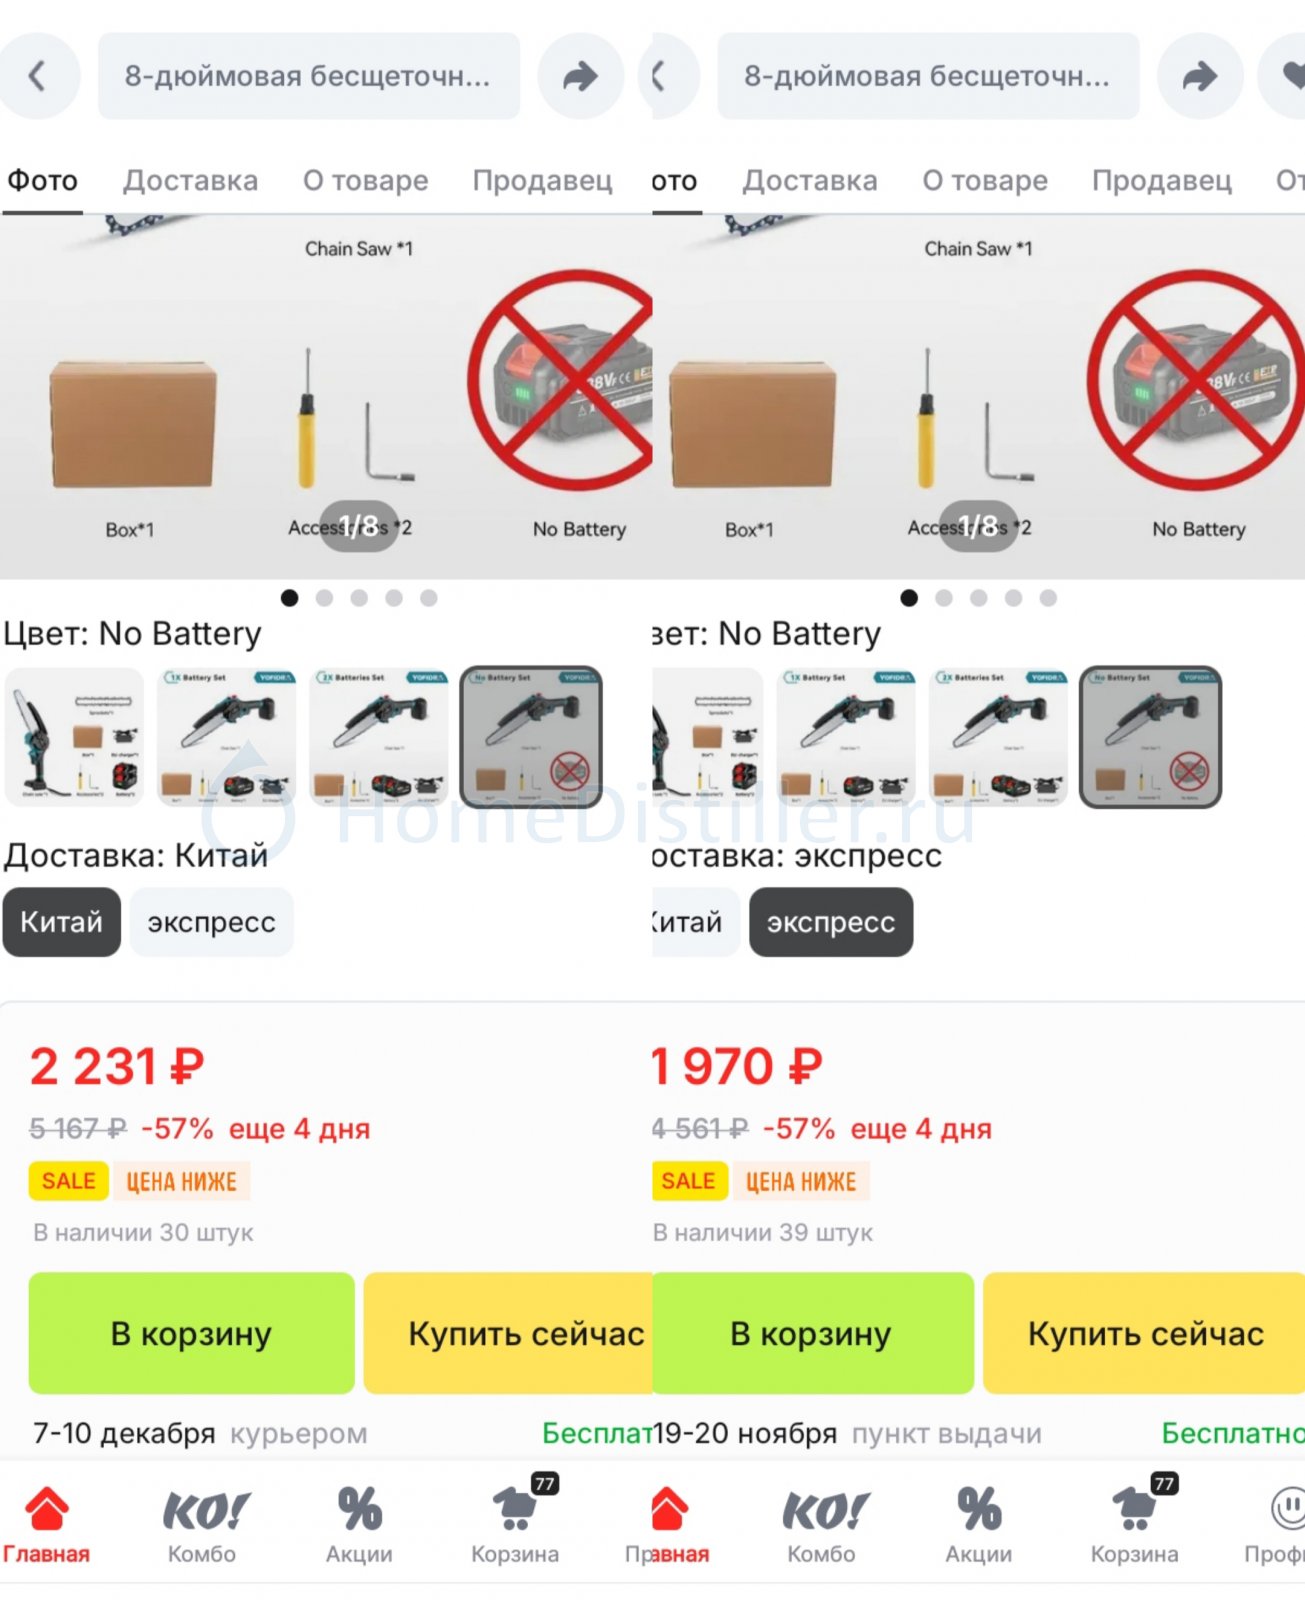Open Продавец tab in left screenshot

click(543, 181)
